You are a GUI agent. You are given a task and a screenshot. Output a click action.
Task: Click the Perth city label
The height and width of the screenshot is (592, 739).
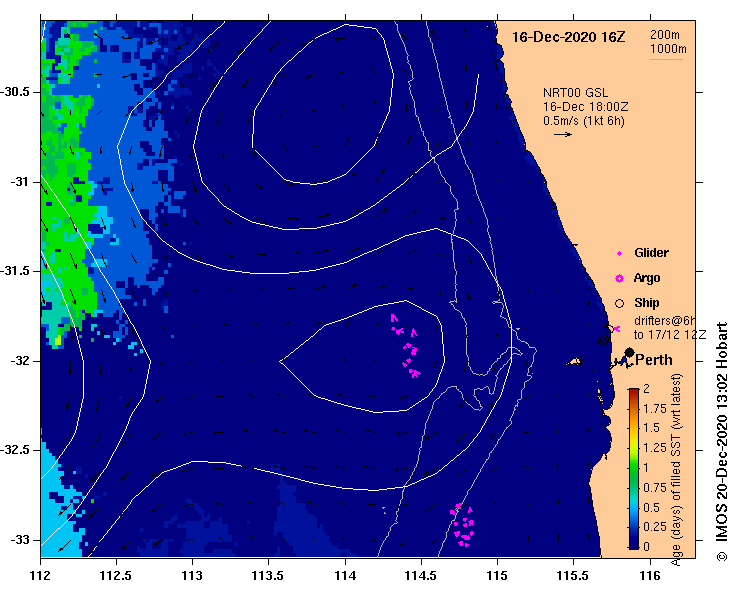(654, 360)
